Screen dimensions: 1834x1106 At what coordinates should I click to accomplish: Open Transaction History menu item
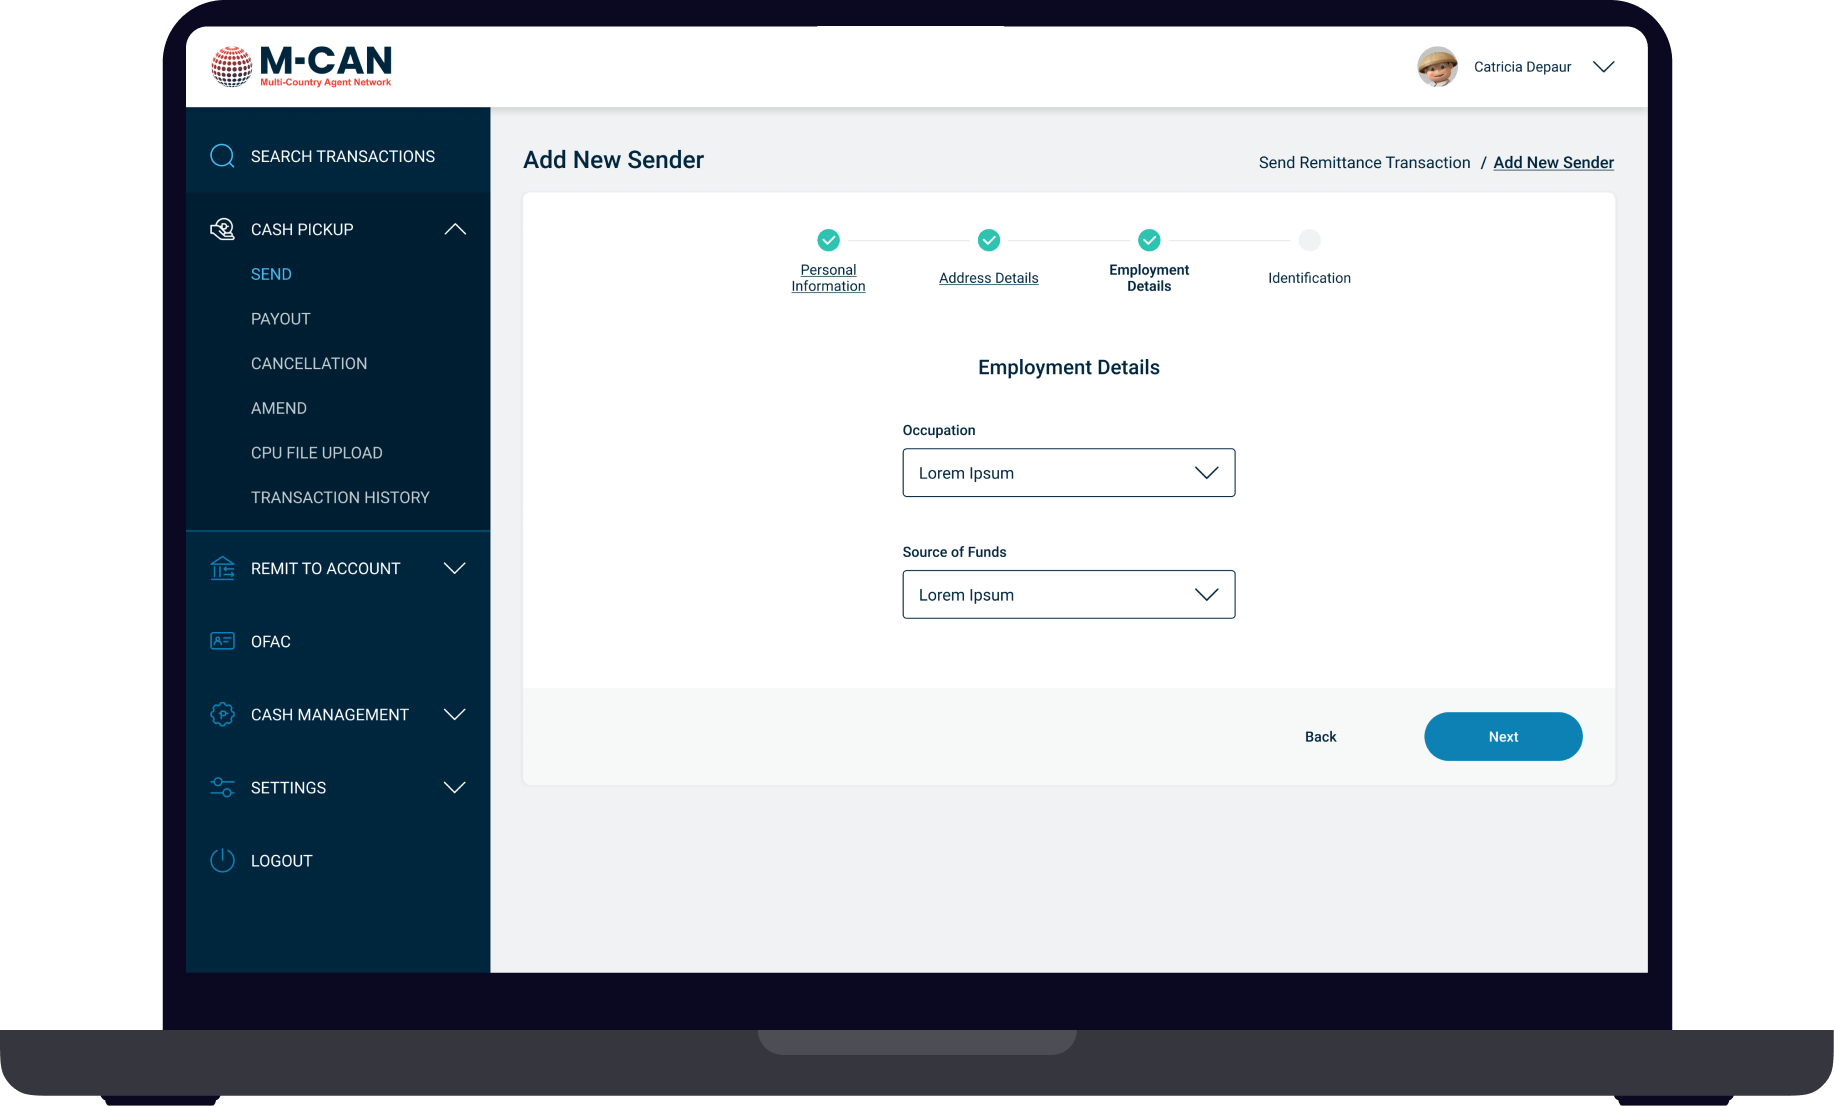tap(340, 497)
